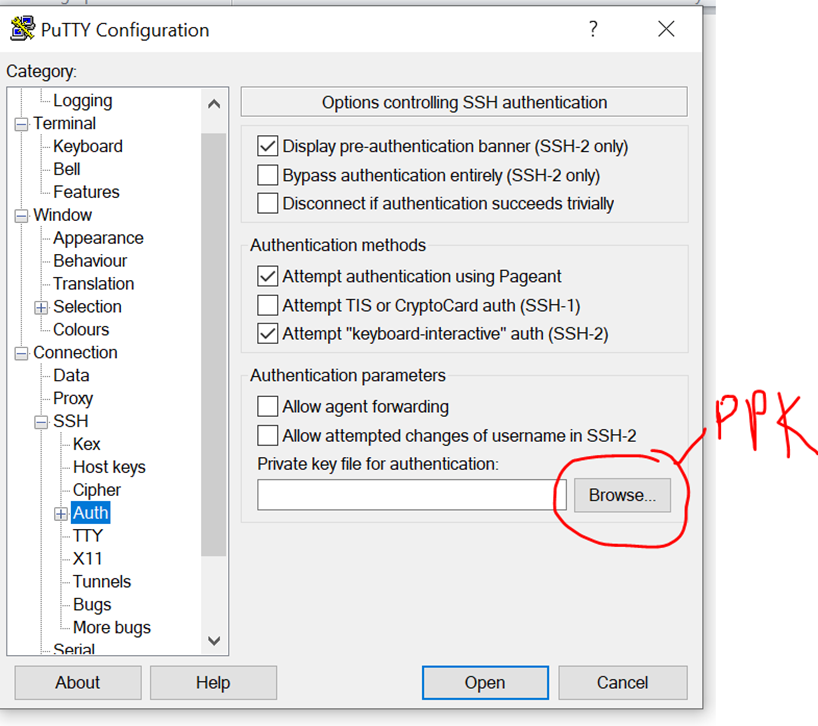Open the Host keys settings
This screenshot has width=818, height=726.
109,467
